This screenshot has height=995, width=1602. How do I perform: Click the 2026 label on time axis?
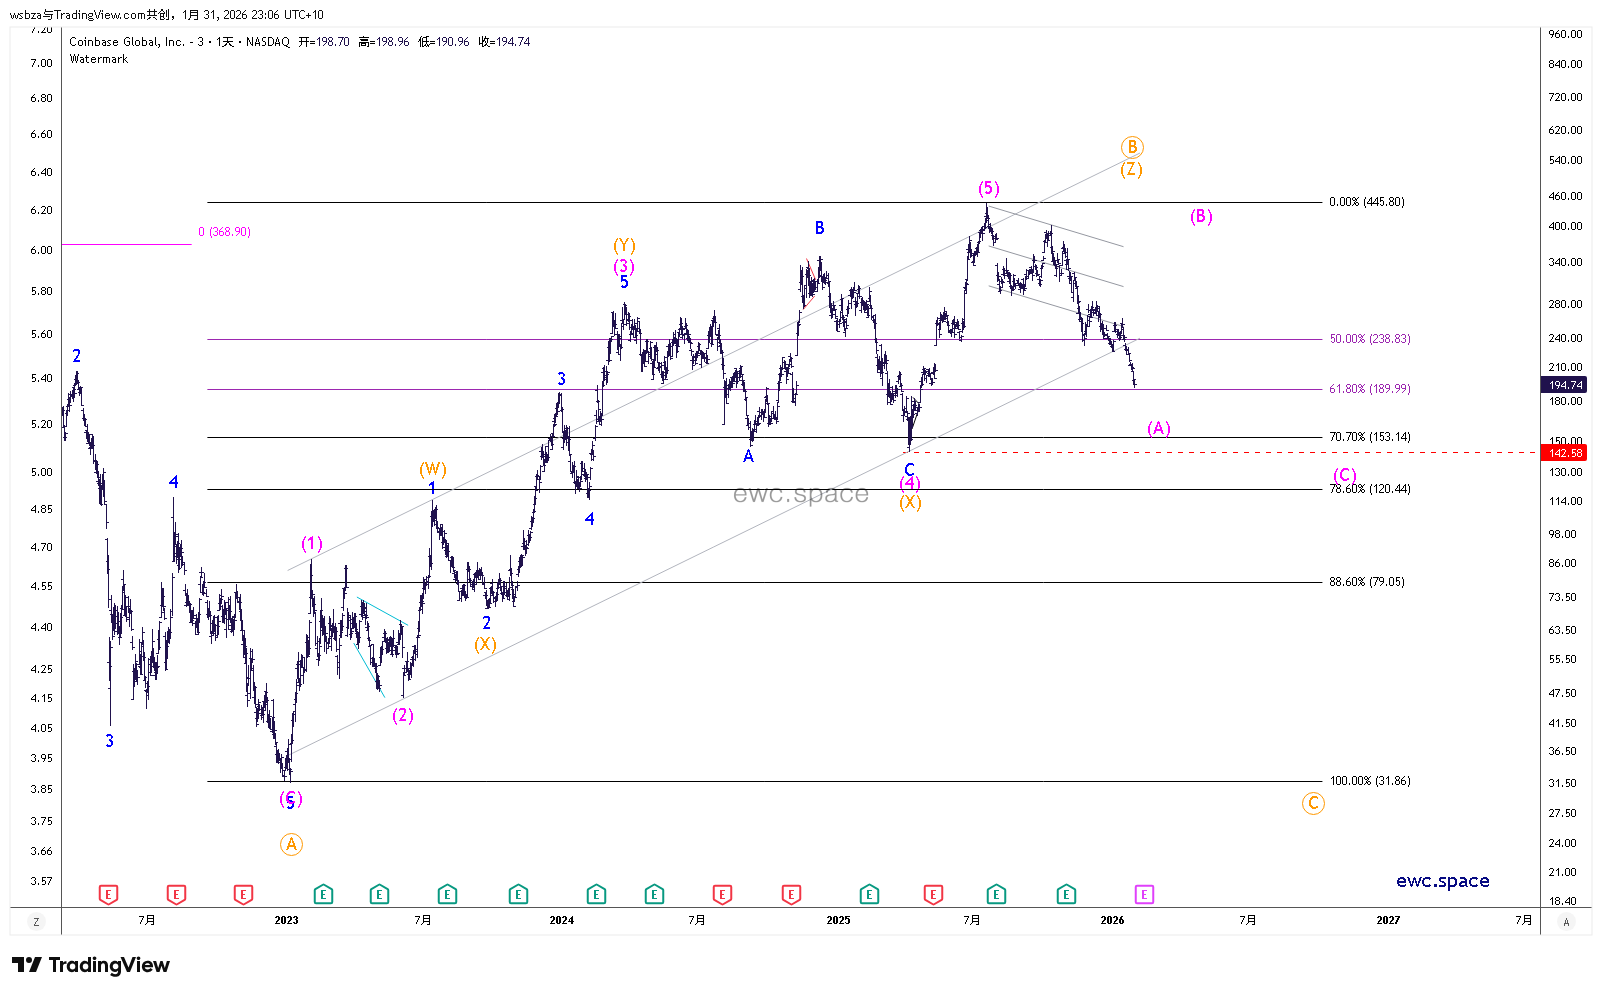(1112, 920)
